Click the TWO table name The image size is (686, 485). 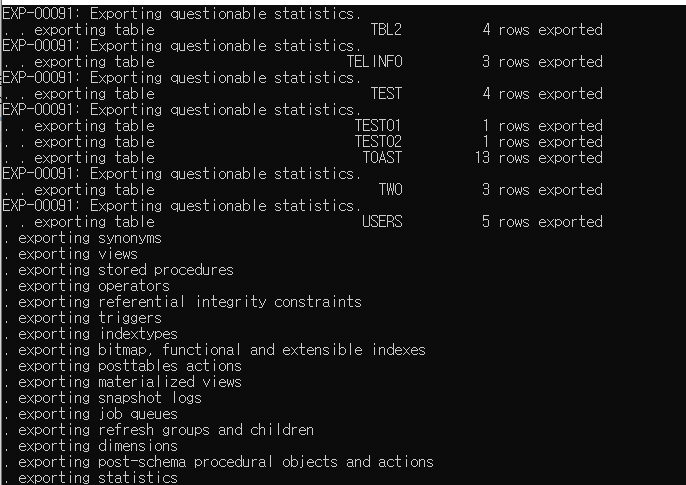[x=390, y=190]
